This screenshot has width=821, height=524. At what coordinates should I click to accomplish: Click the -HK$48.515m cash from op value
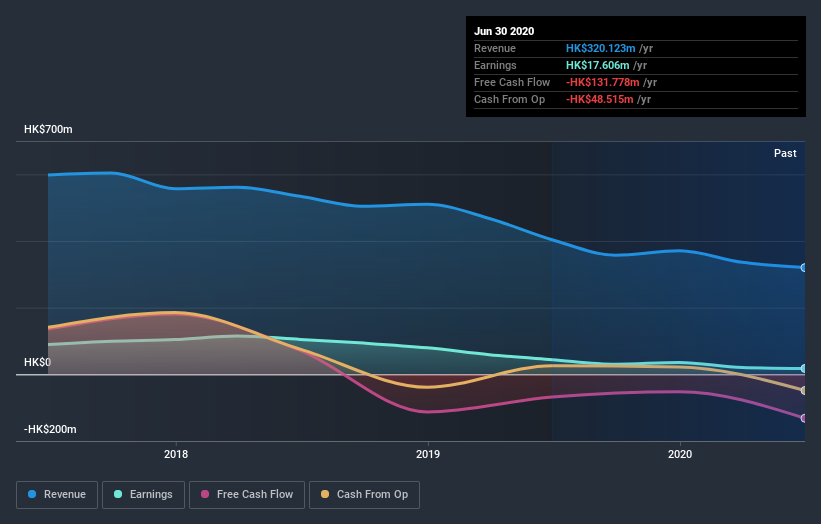point(600,99)
